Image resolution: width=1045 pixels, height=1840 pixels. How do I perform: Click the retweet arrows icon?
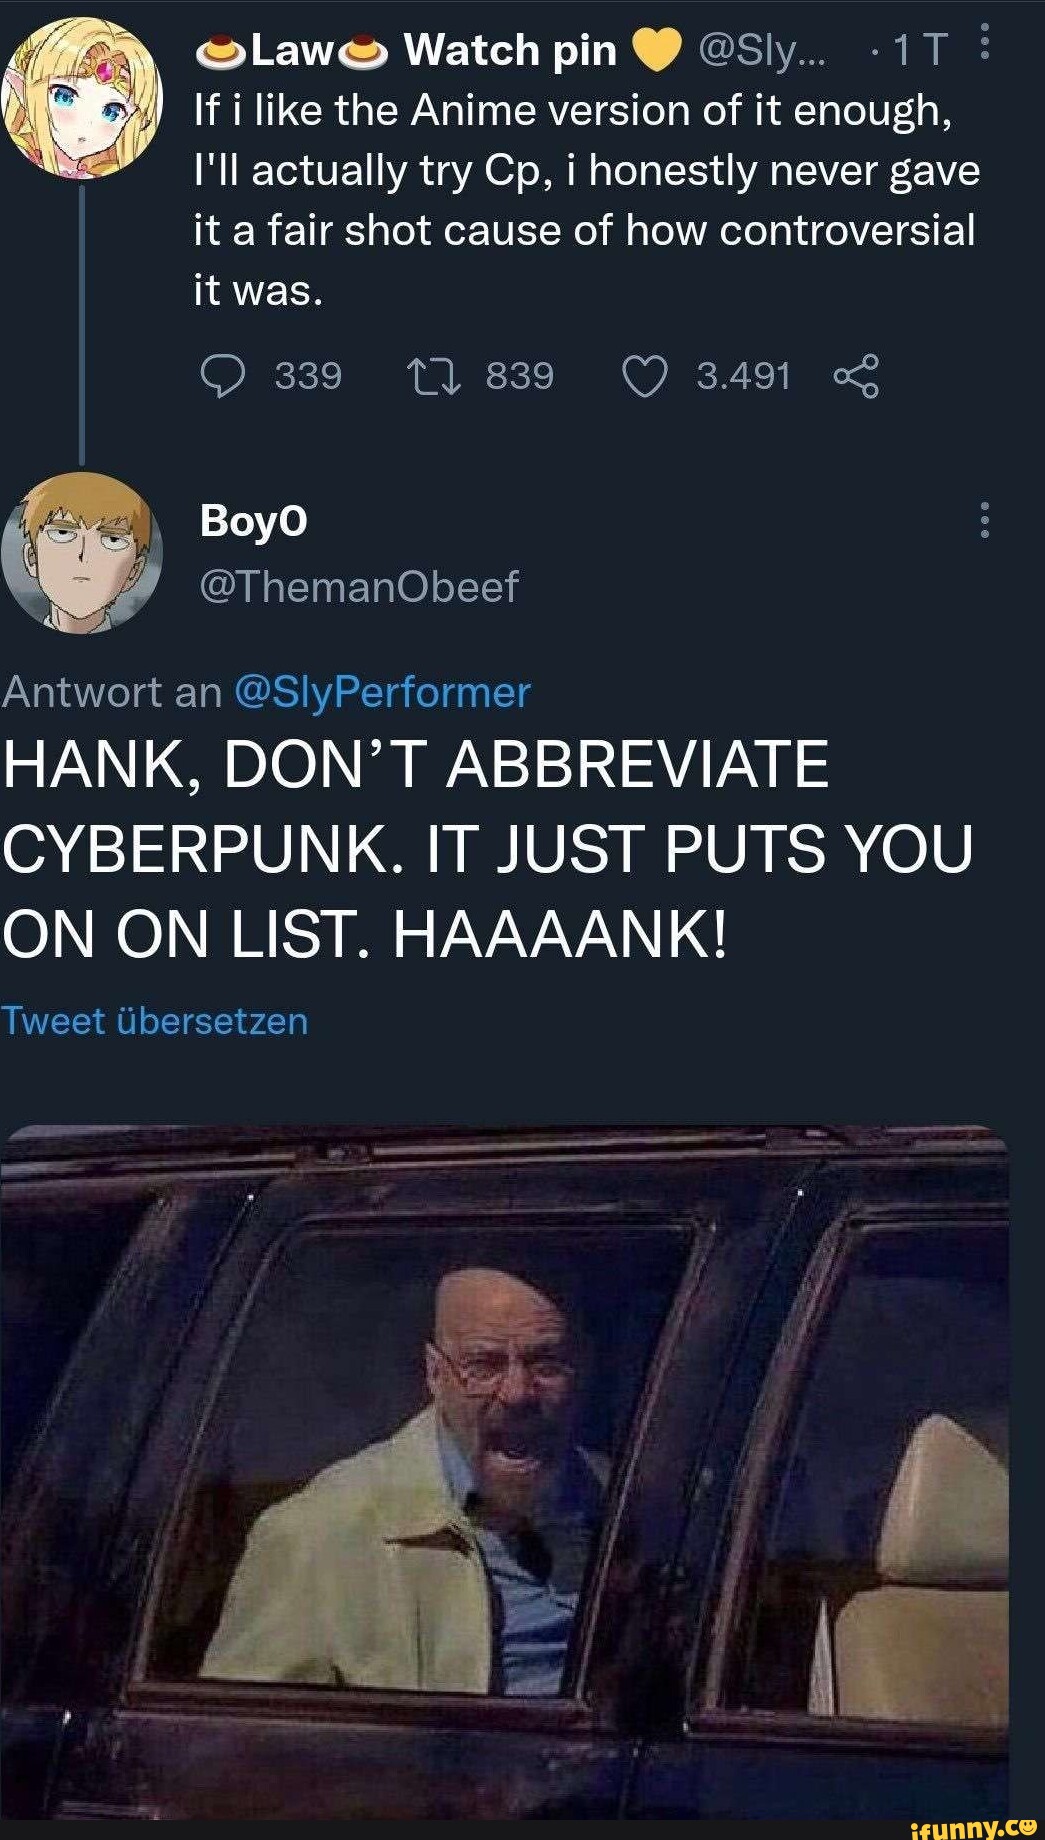click(433, 377)
